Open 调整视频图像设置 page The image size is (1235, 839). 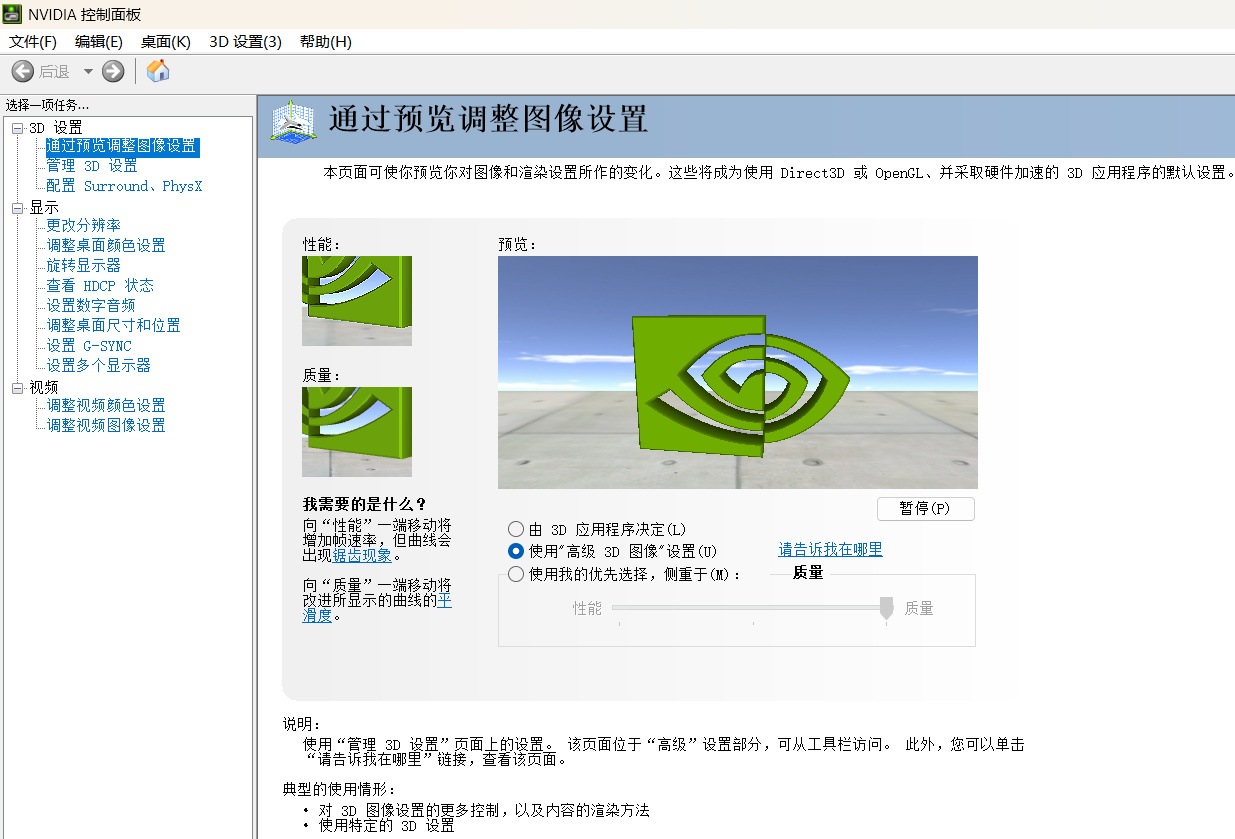coord(106,426)
